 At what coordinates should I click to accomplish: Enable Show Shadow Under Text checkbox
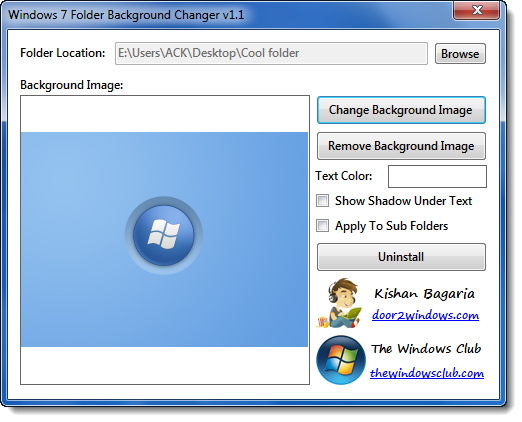tap(322, 201)
